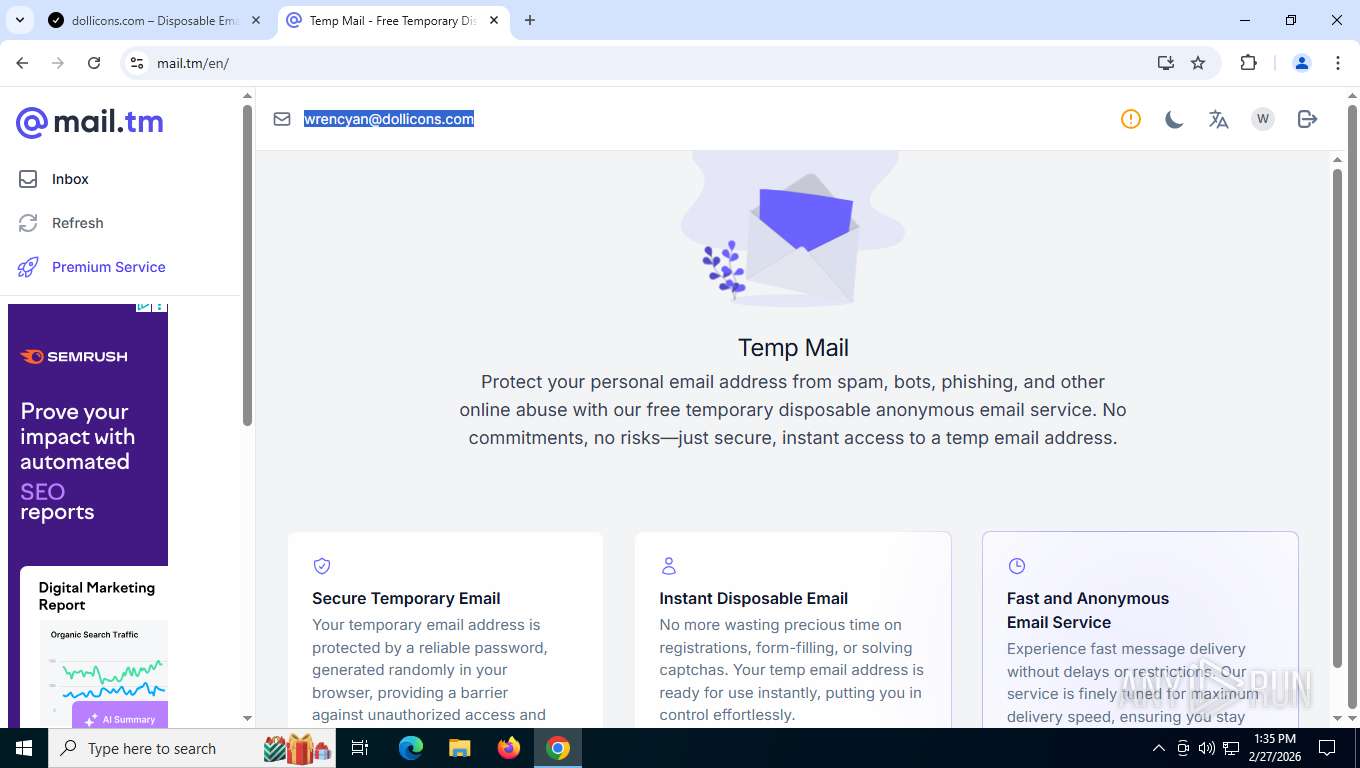Click the volume speaker icon

click(x=1207, y=748)
